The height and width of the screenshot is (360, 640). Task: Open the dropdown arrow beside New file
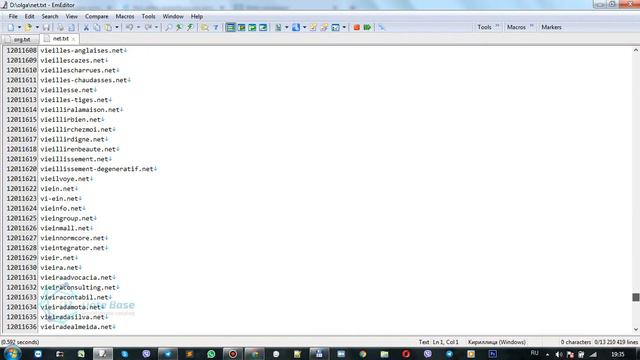pos(19,27)
